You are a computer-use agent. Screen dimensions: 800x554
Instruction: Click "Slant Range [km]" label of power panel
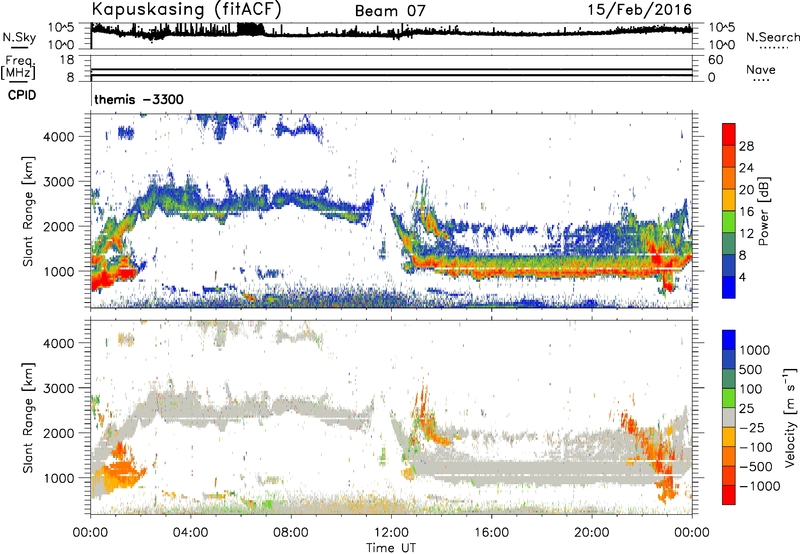28,211
